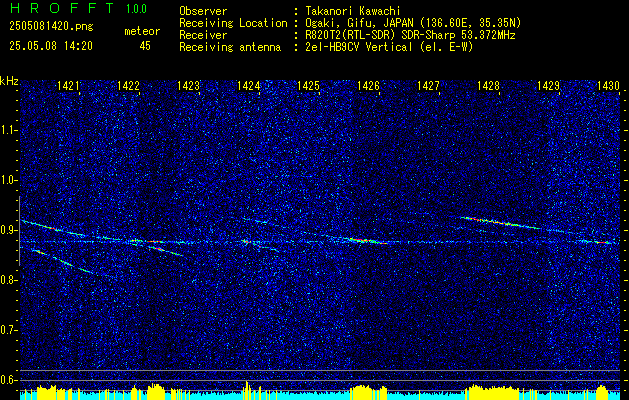Click frequency axis label 0.7

[x=8, y=330]
